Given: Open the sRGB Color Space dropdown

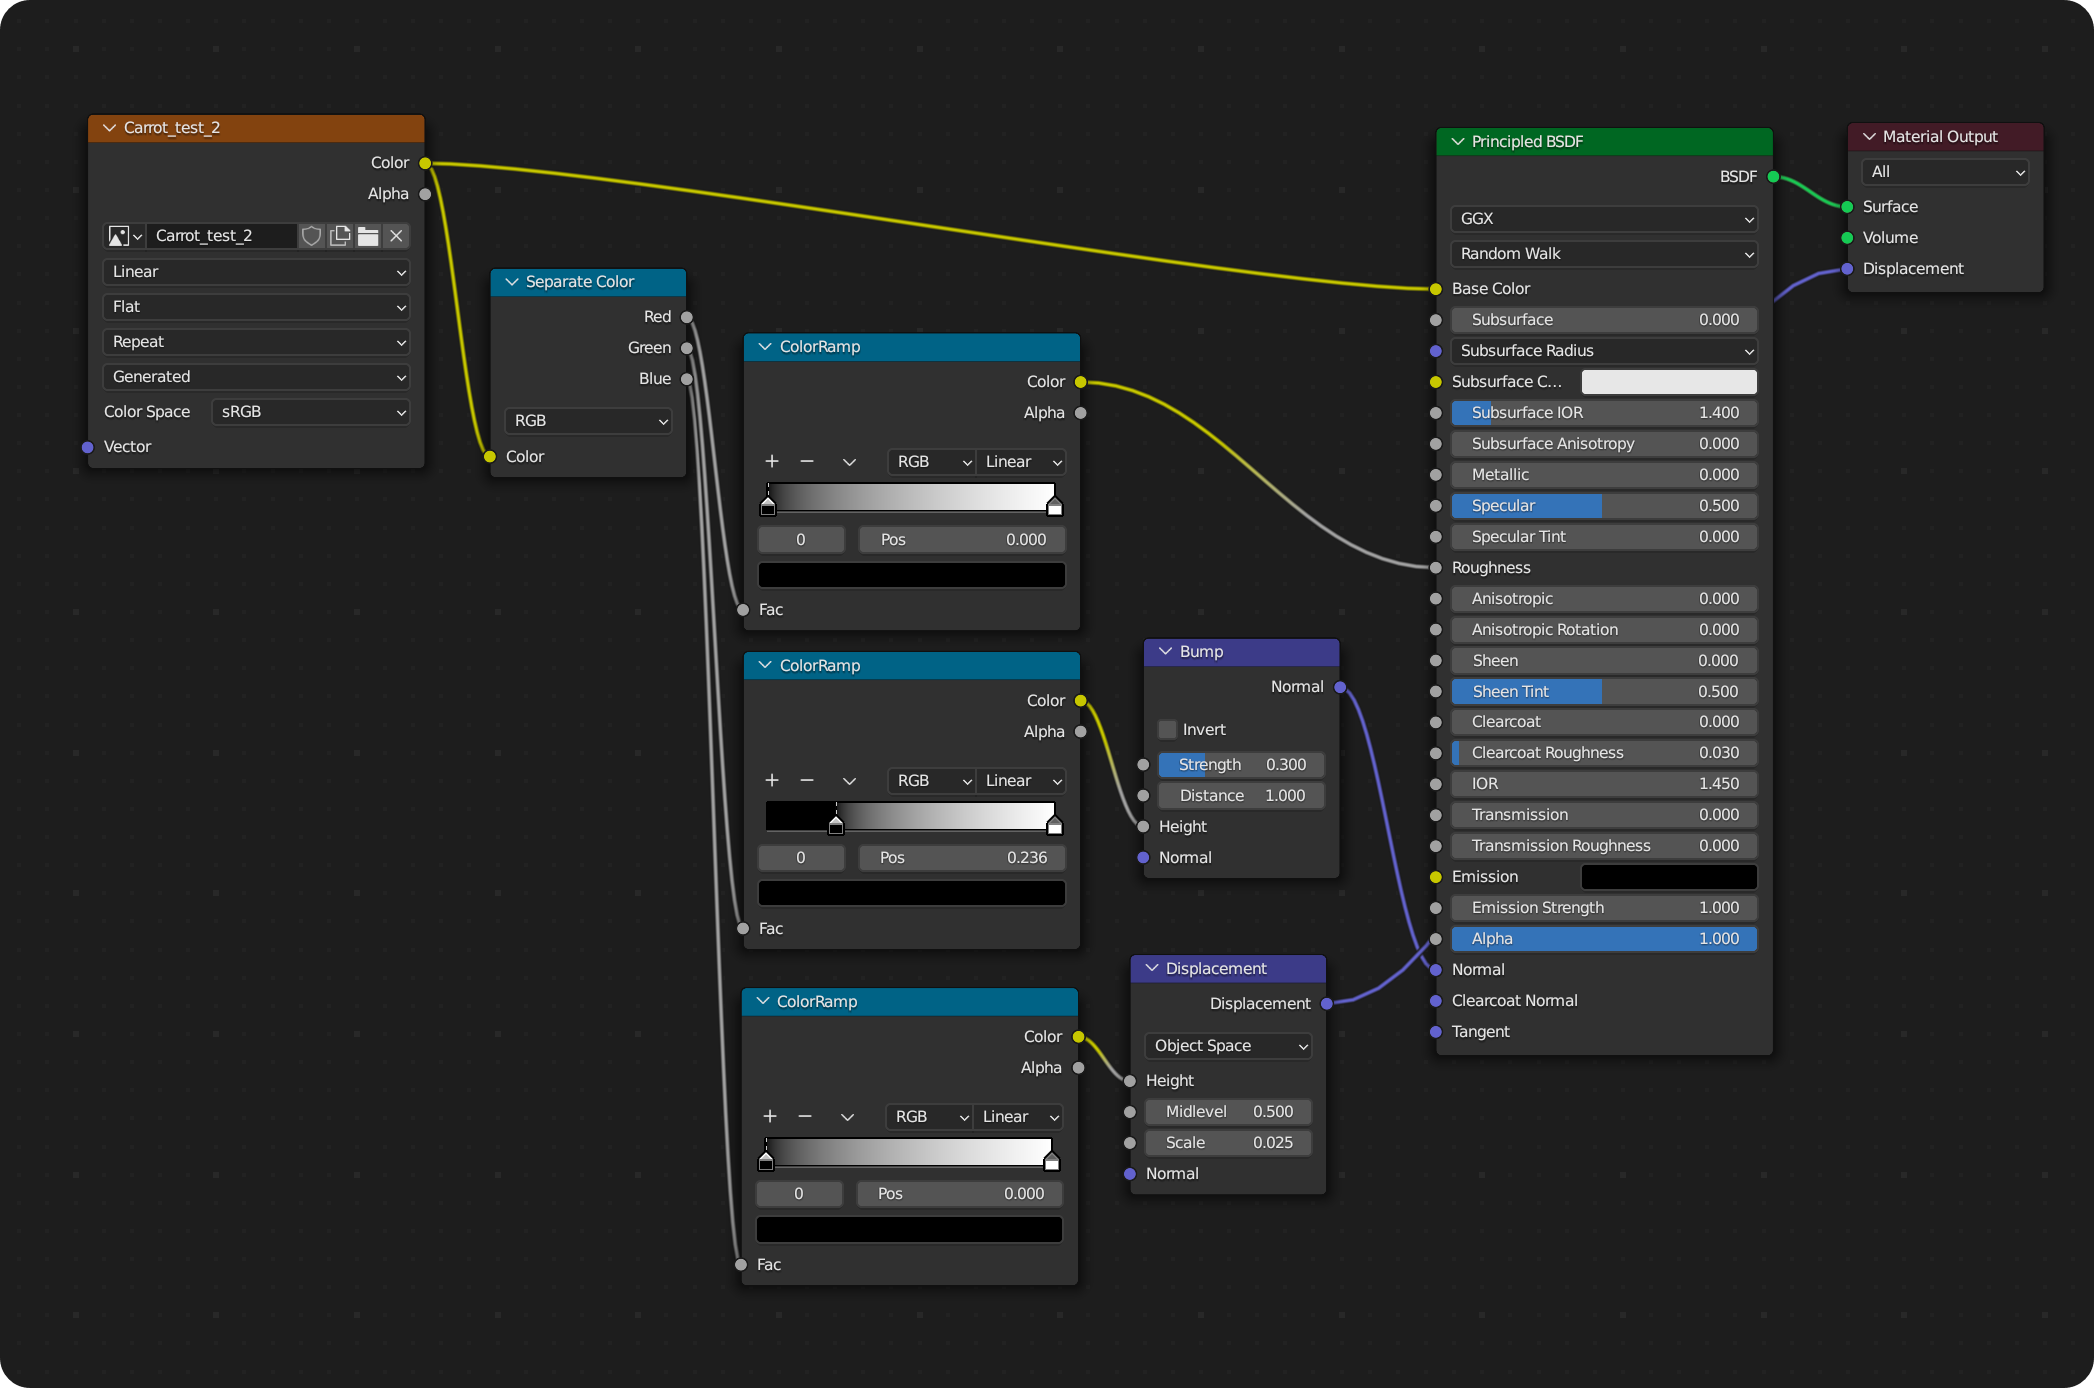Looking at the screenshot, I should click(311, 412).
